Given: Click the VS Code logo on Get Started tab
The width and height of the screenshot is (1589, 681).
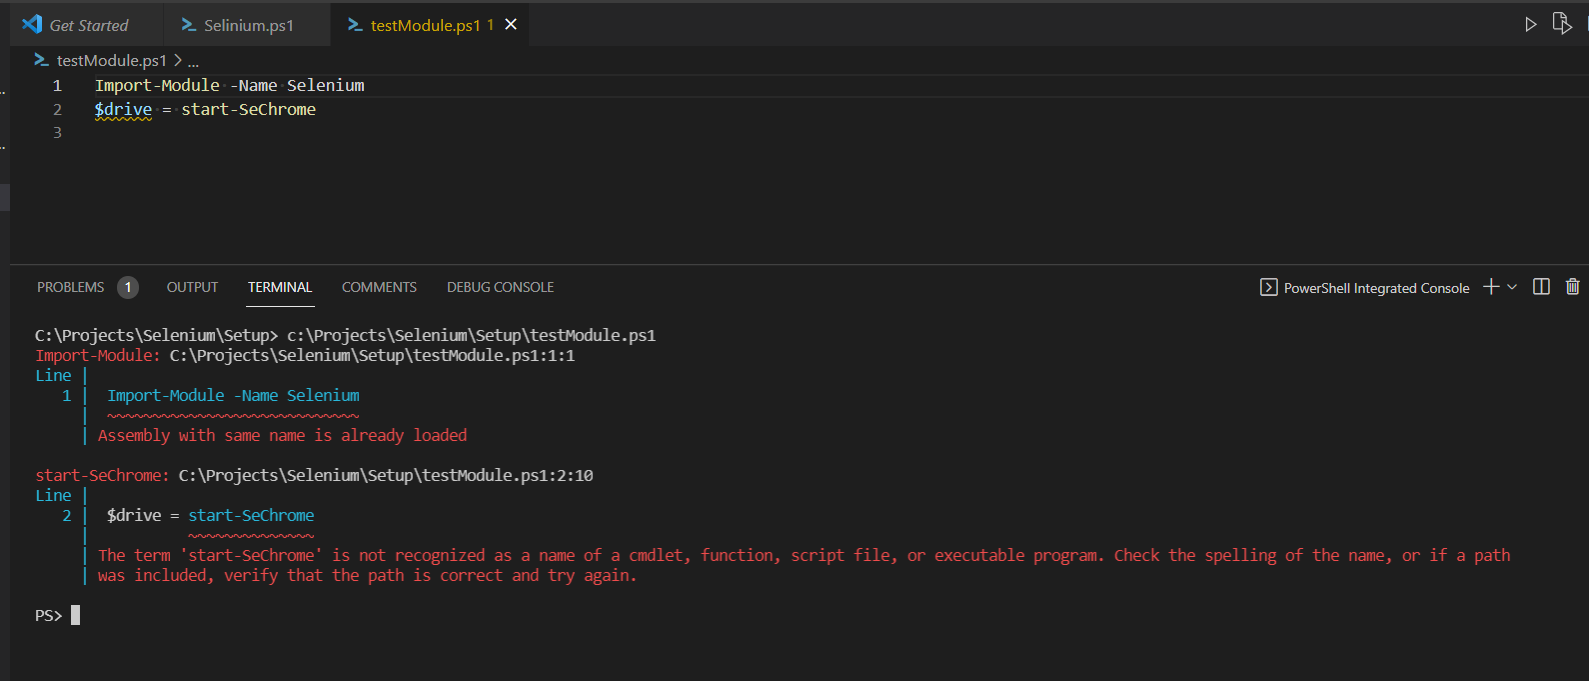Looking at the screenshot, I should (32, 25).
